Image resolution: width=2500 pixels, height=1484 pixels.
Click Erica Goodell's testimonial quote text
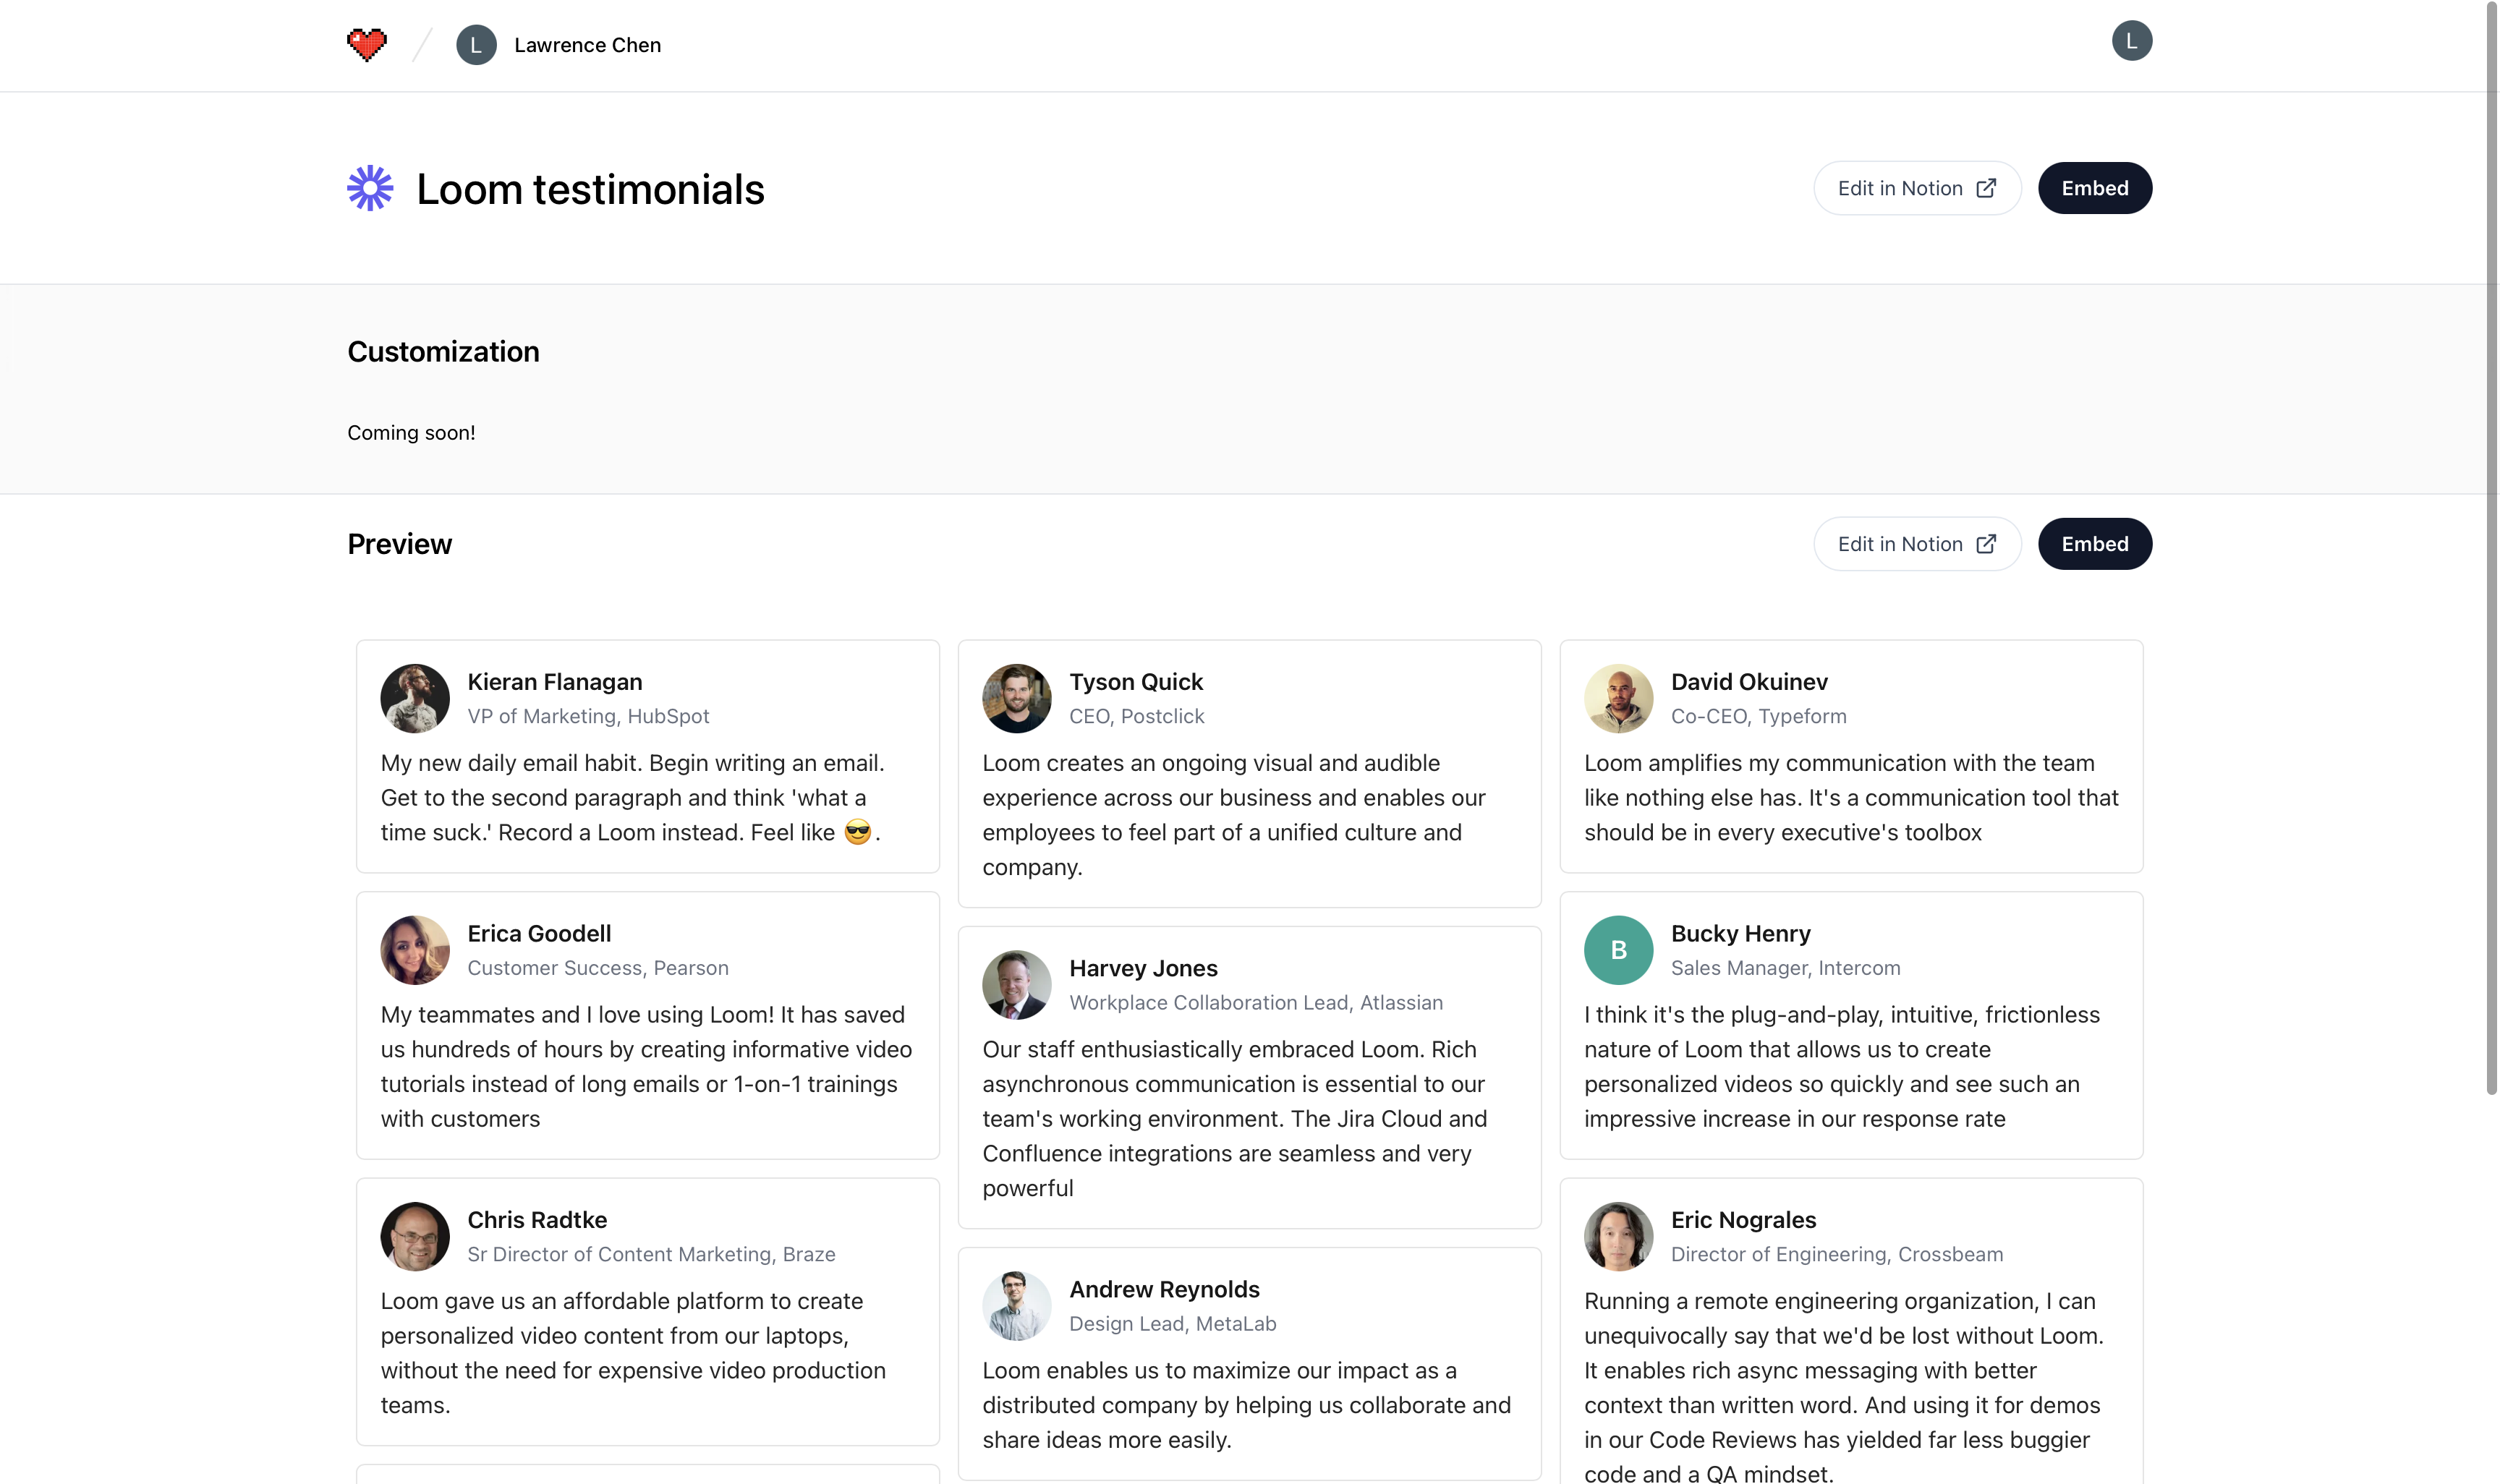(646, 1067)
